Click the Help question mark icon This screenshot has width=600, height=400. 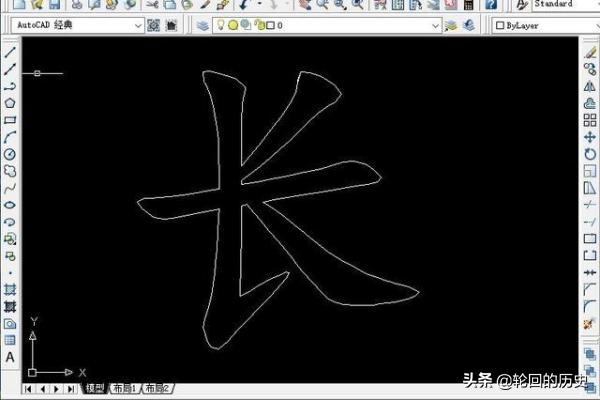point(491,5)
